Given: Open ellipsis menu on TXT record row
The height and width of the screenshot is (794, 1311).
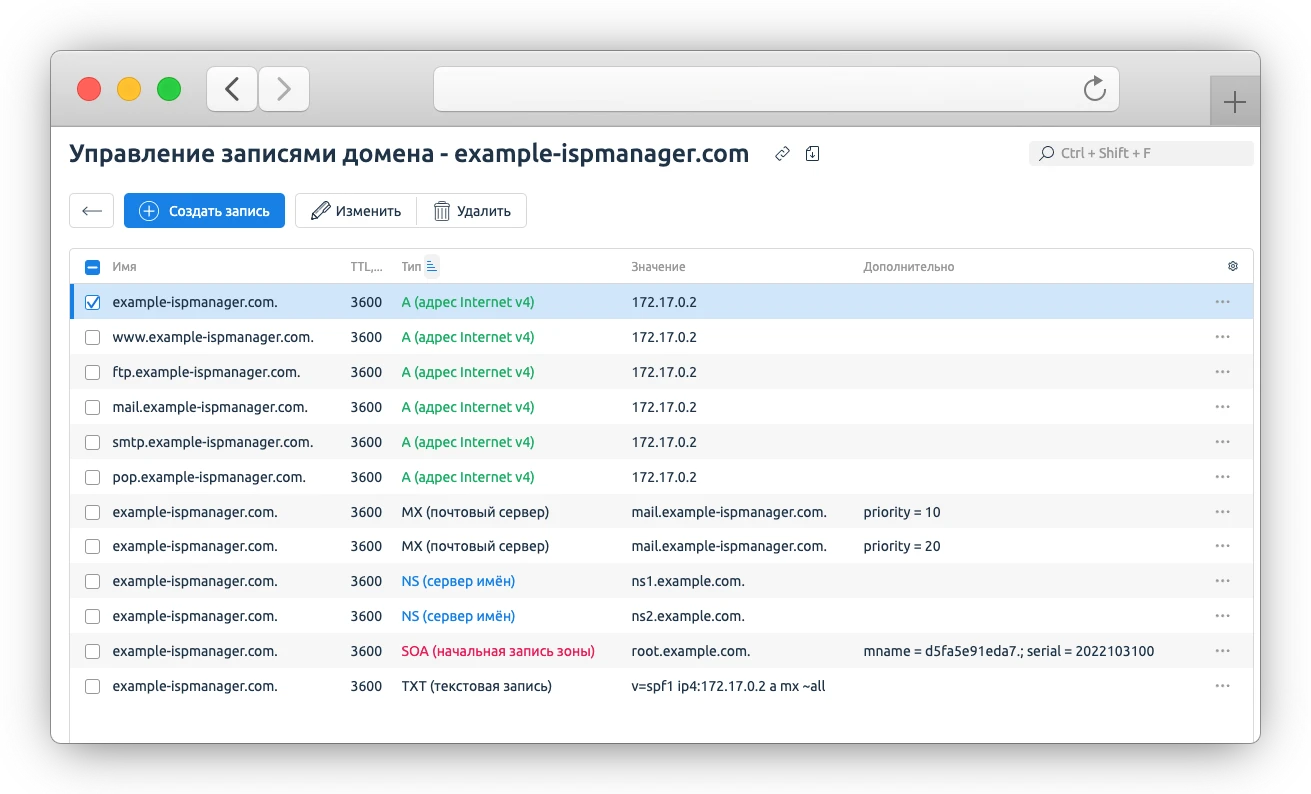Looking at the screenshot, I should tap(1221, 685).
